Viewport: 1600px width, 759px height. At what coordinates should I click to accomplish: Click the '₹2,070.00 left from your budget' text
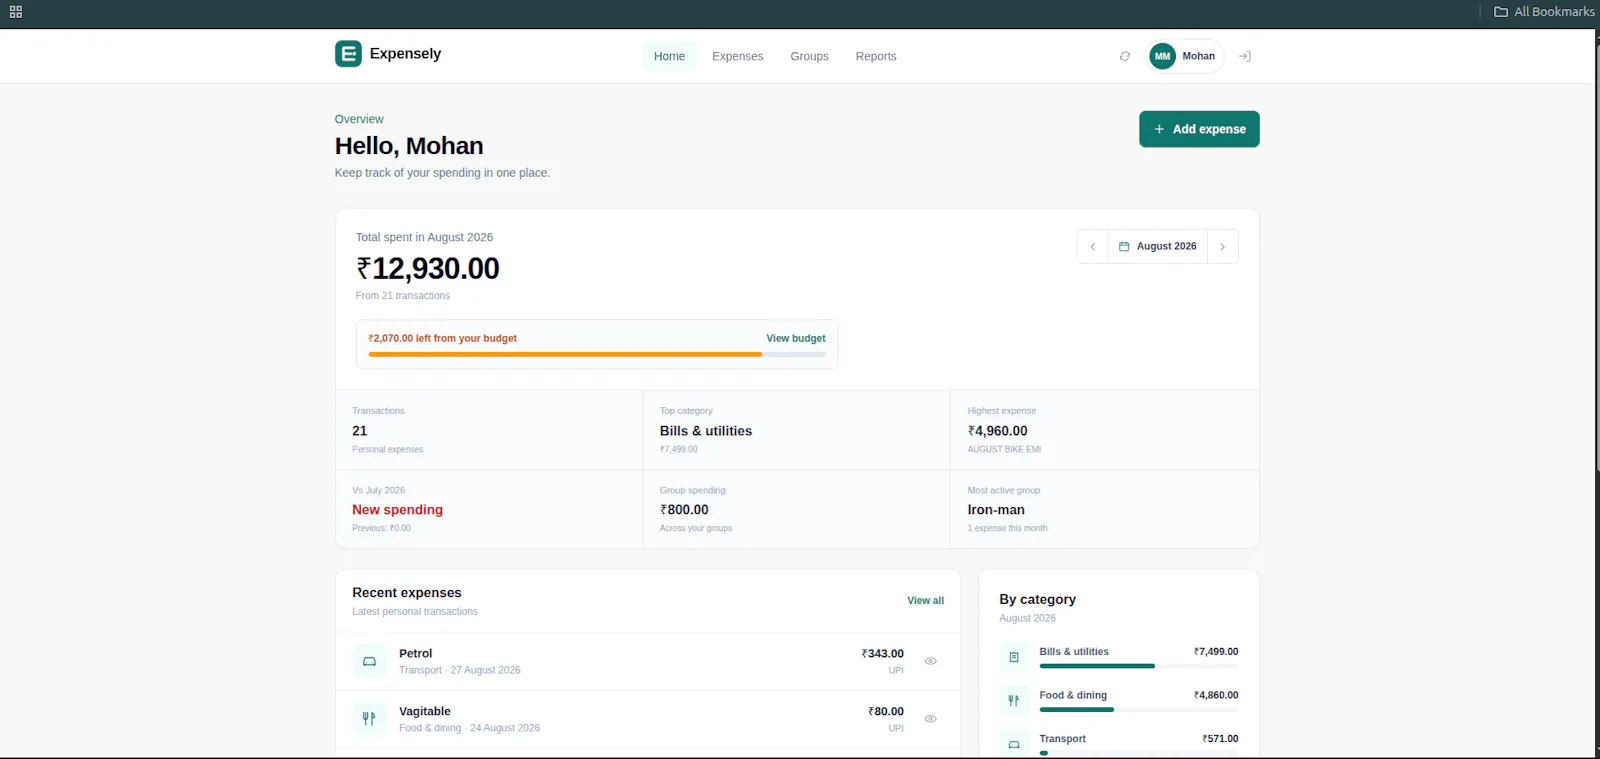[442, 338]
